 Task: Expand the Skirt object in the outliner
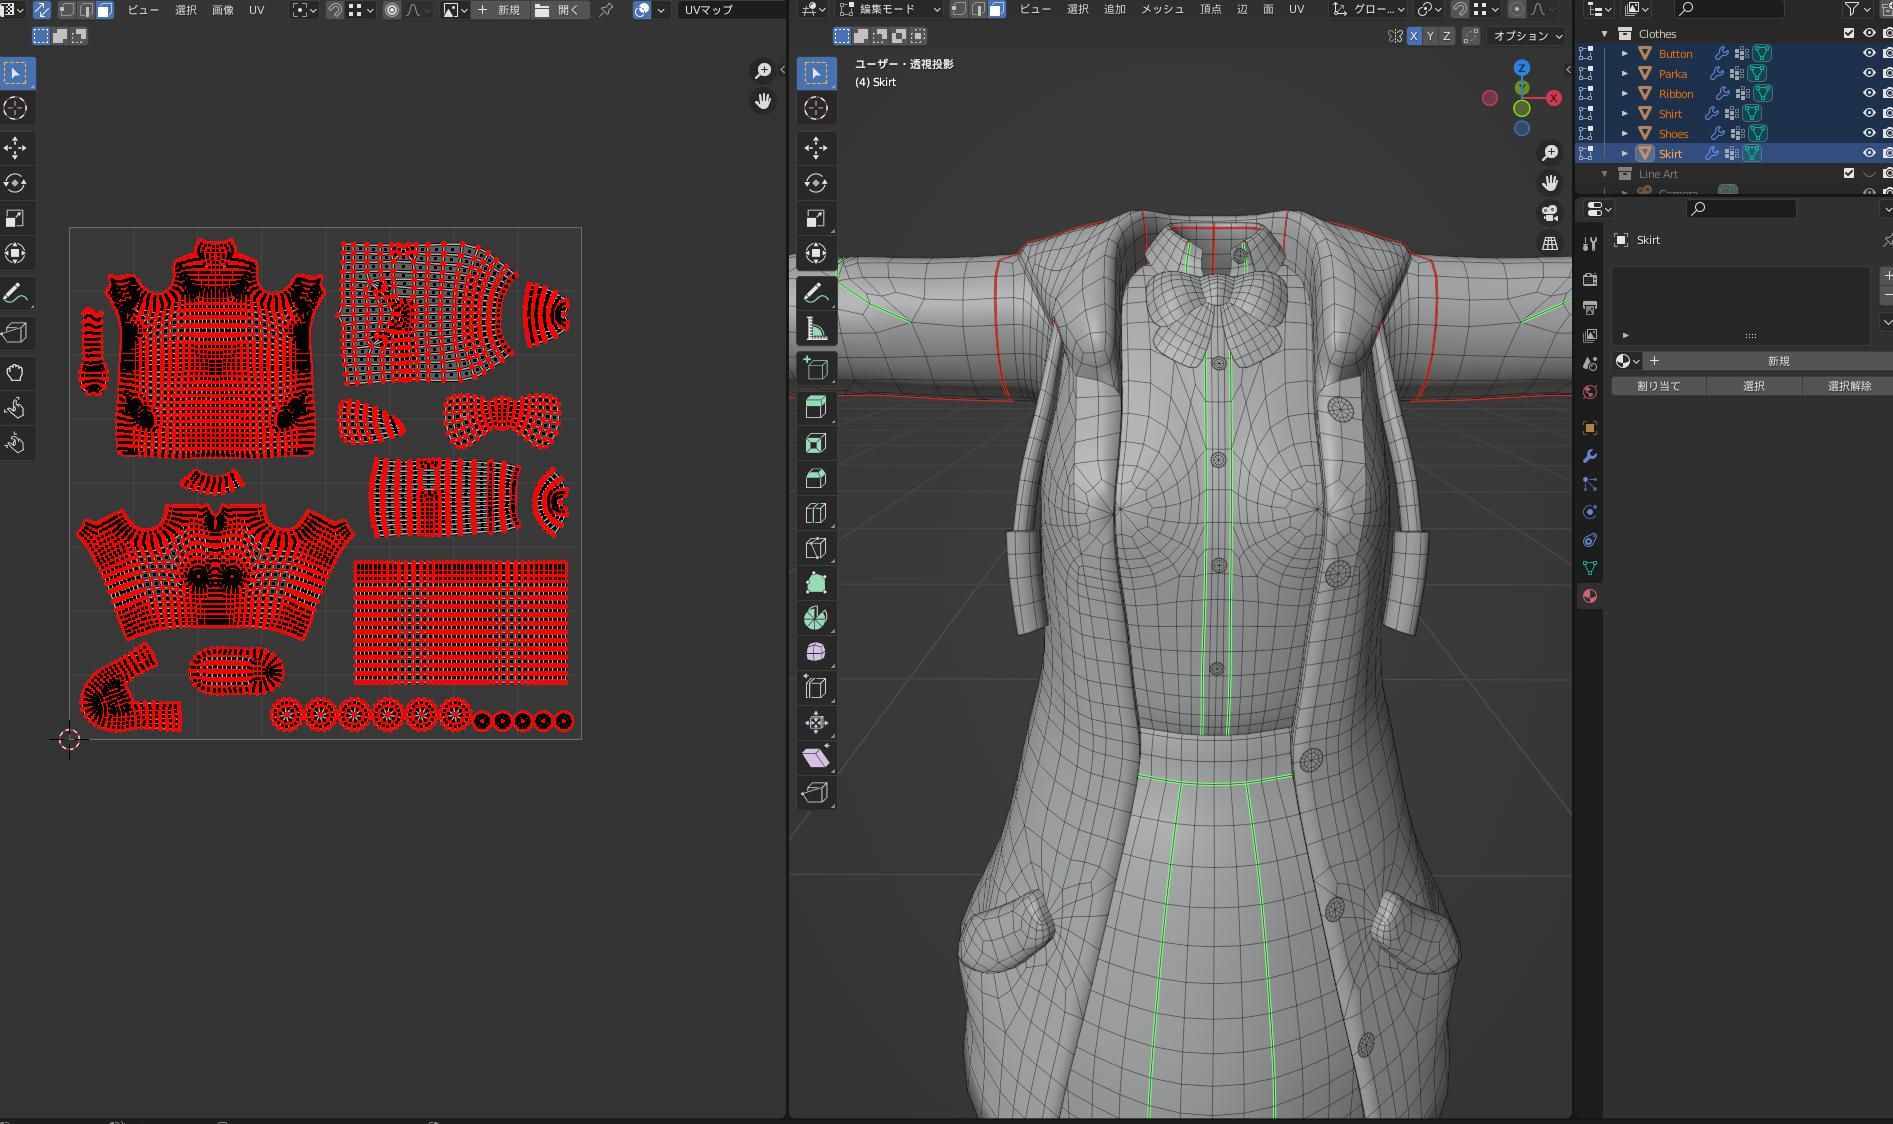[1625, 153]
